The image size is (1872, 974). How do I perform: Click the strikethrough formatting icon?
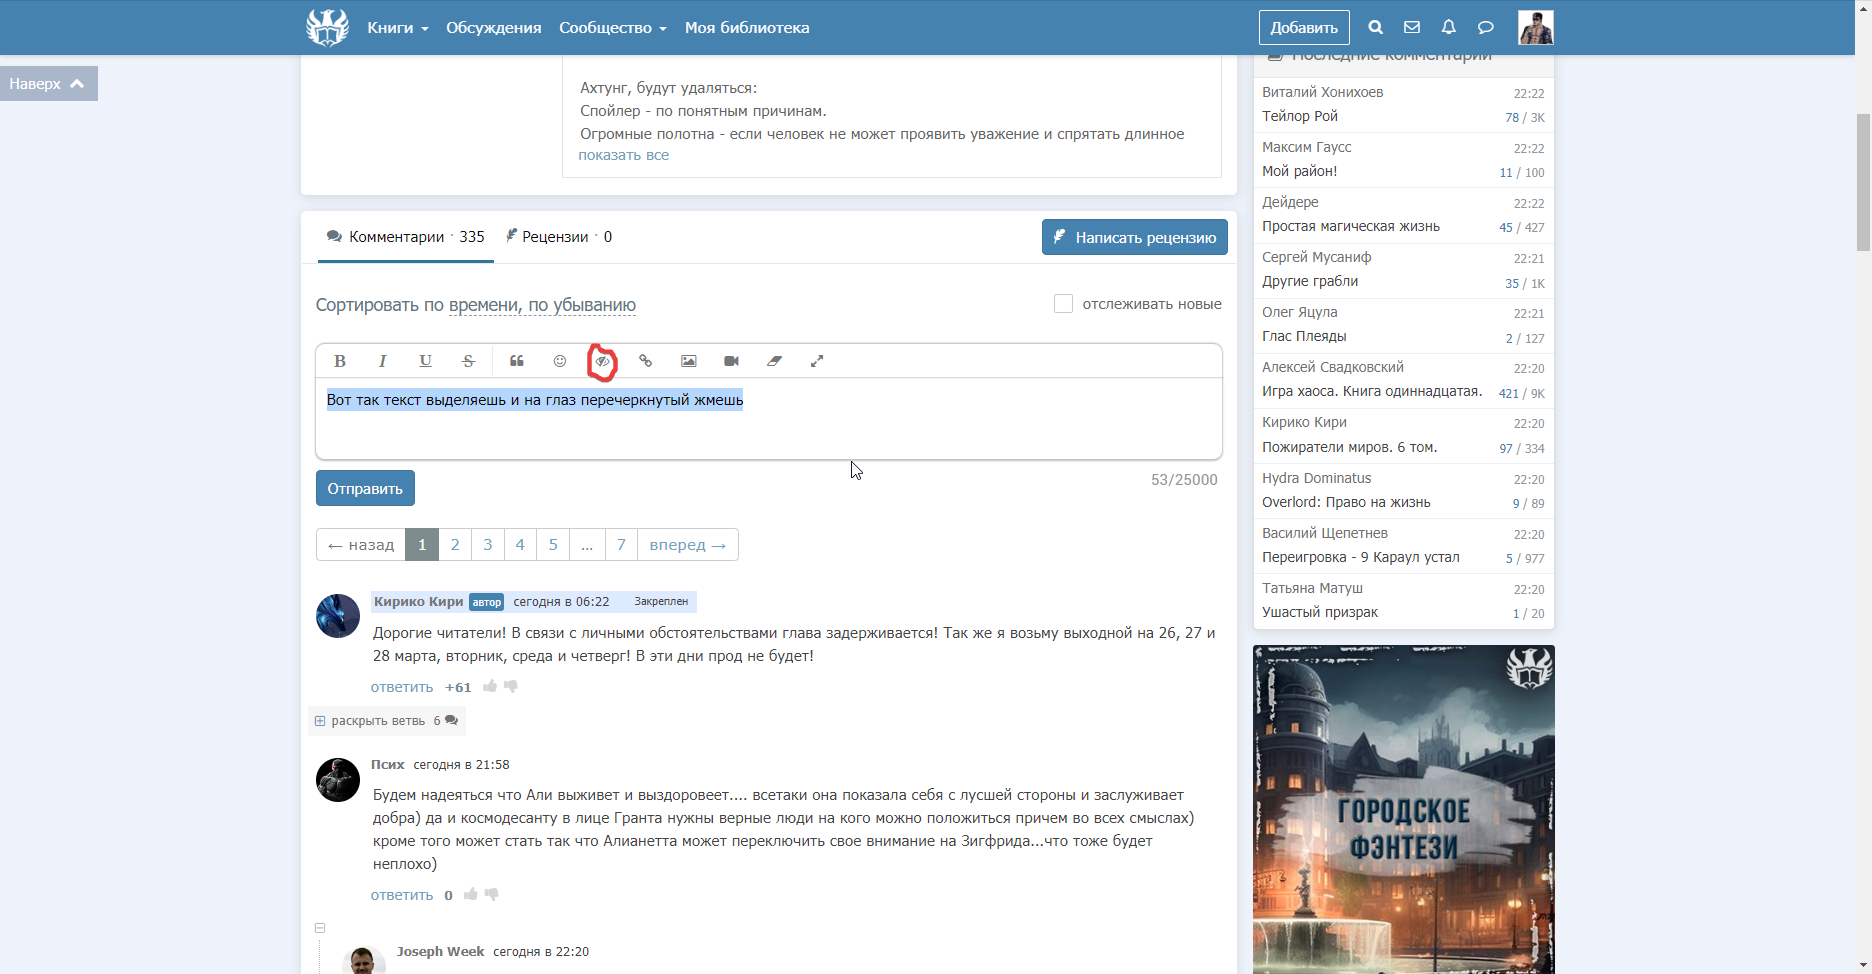(468, 361)
